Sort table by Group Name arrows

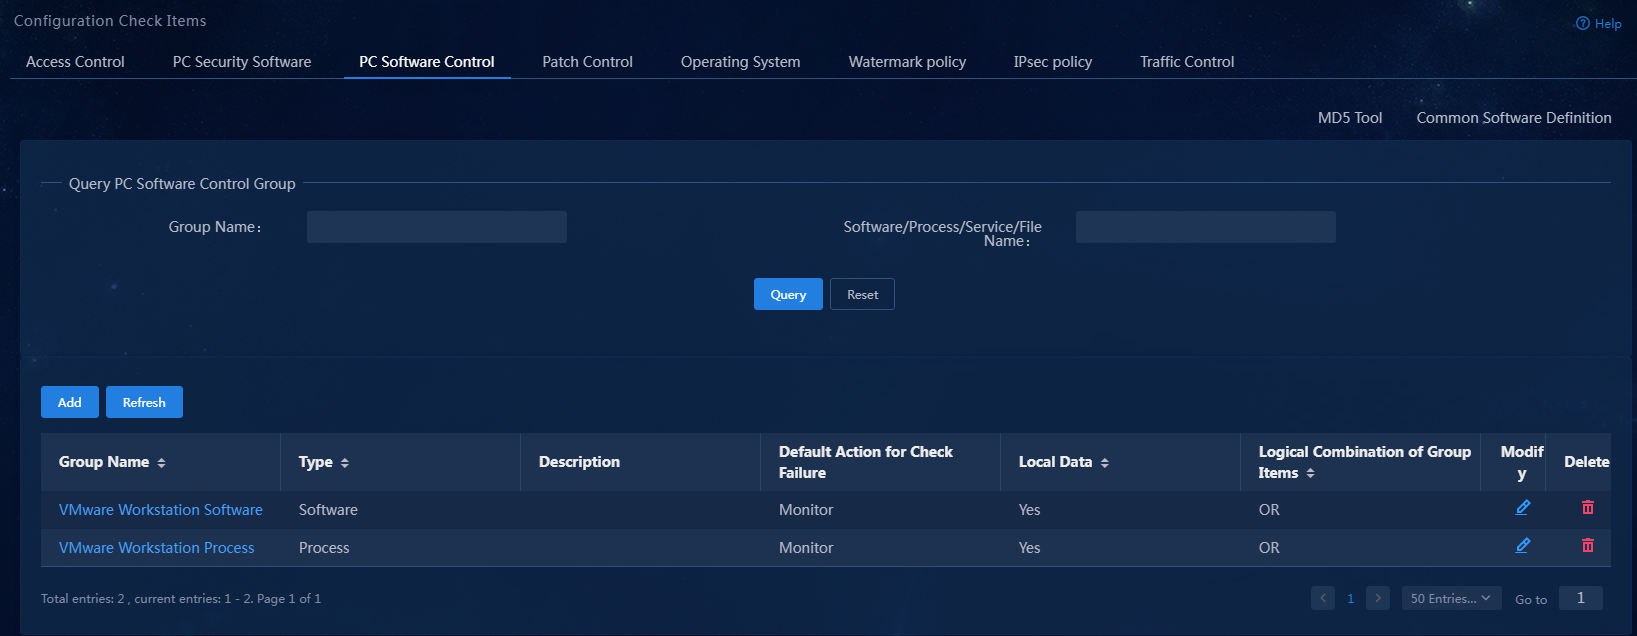tap(161, 463)
